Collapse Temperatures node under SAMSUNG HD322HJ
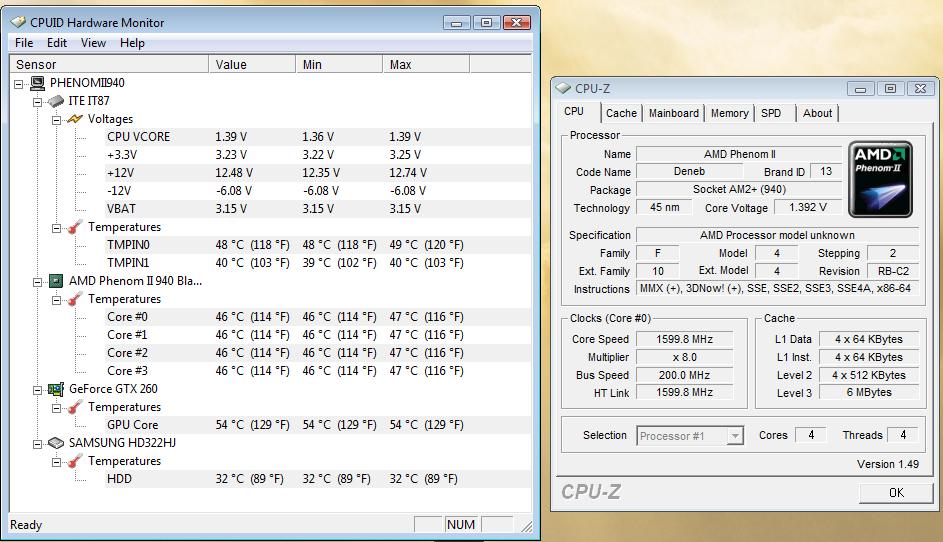The height and width of the screenshot is (542, 943). (57, 463)
